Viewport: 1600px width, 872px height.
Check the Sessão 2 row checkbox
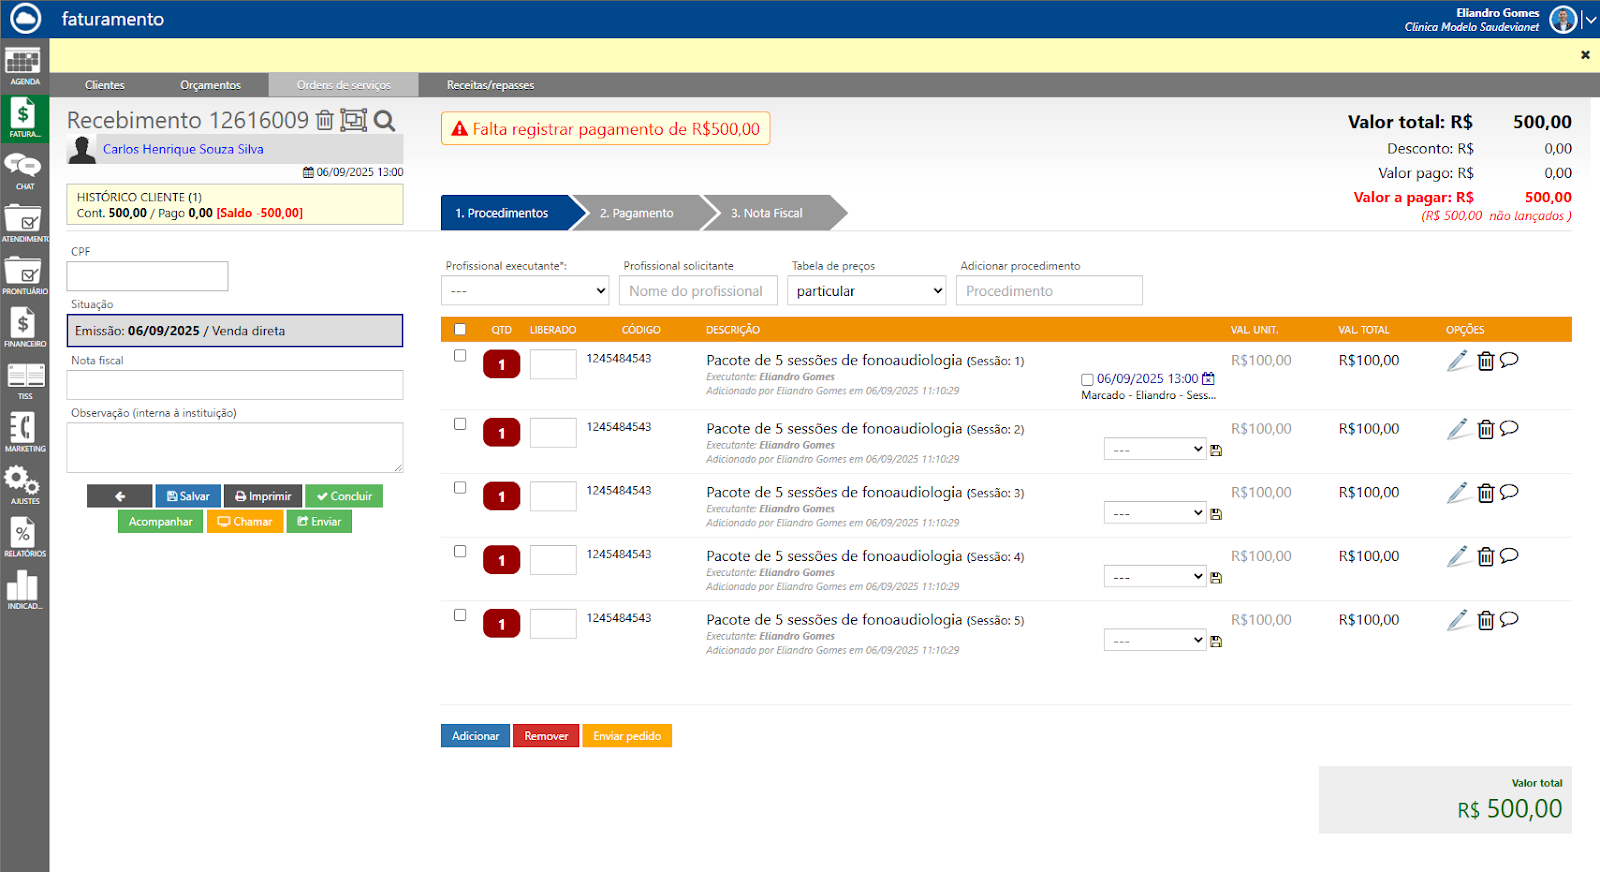coord(460,424)
